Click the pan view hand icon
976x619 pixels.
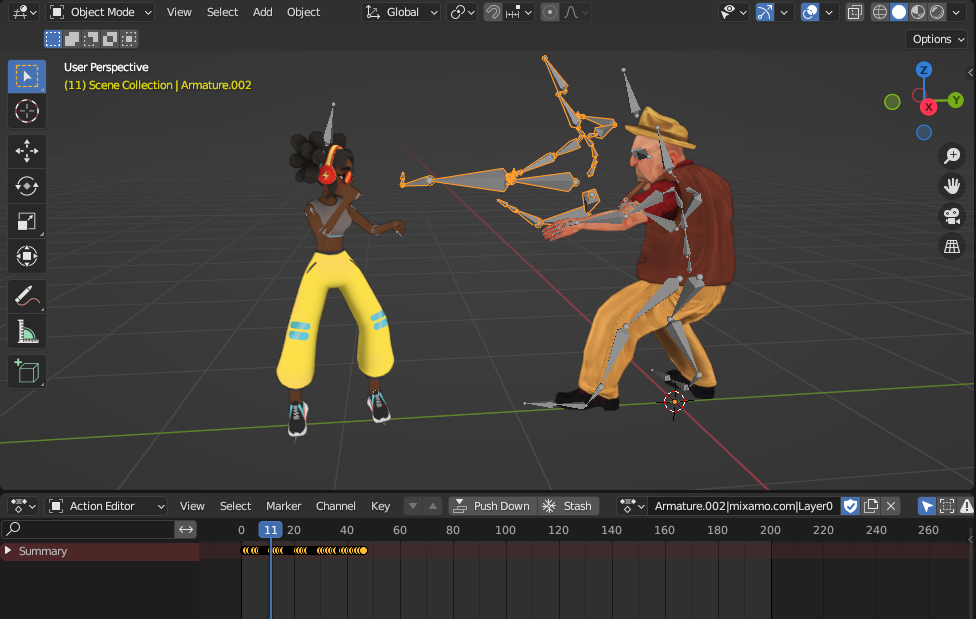(x=952, y=186)
